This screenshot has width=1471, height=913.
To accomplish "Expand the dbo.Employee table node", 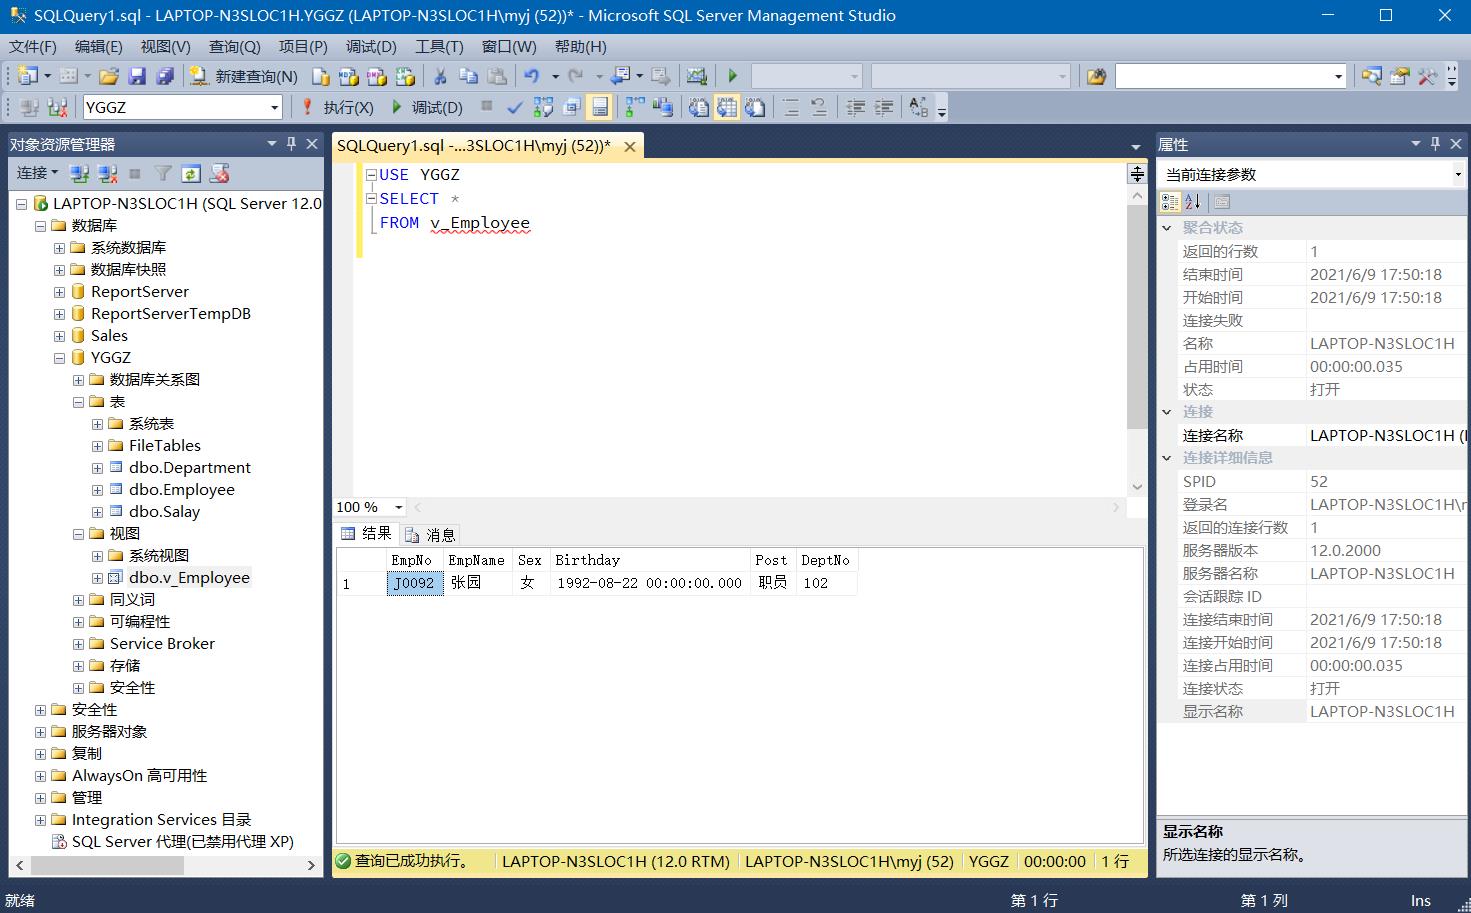I will pyautogui.click(x=97, y=490).
